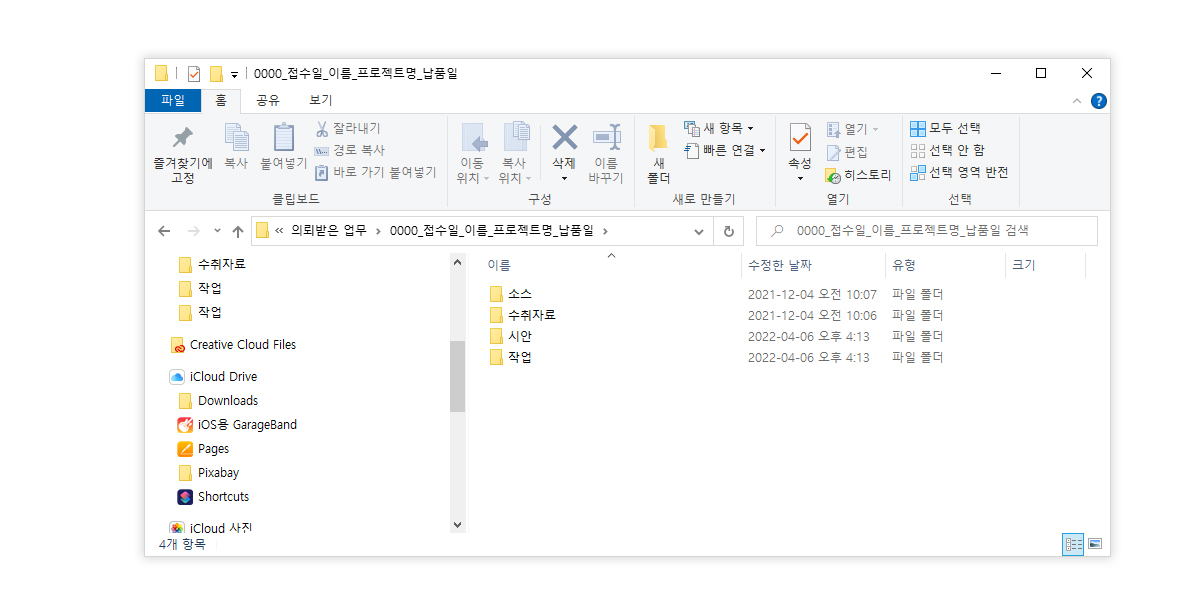The image size is (1200, 600).
Task: Select all items with 모두 선택
Action: (x=945, y=128)
